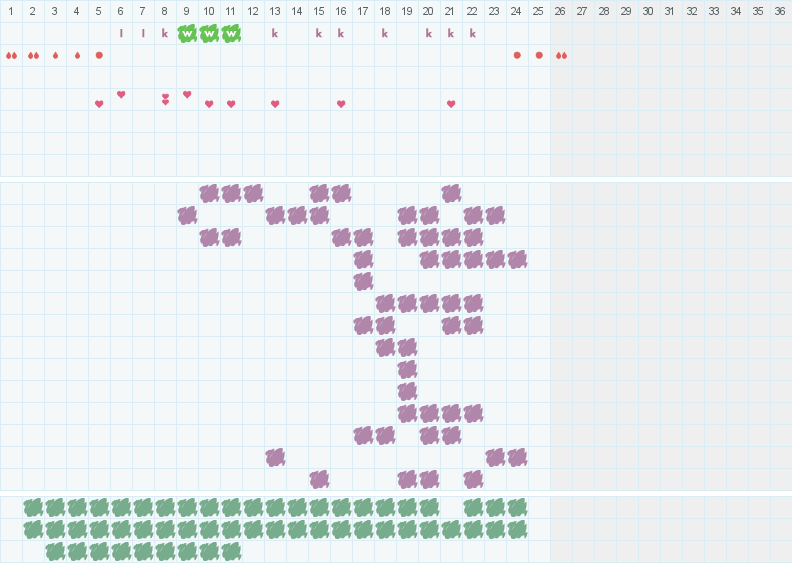The height and width of the screenshot is (563, 792).
Task: Select the double heart icon on day 8
Action: (x=165, y=99)
